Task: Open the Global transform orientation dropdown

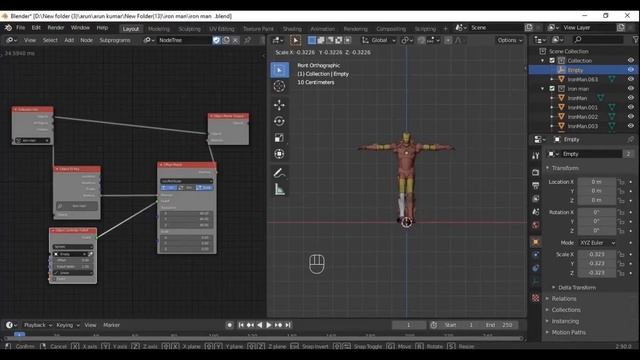Action: (x=378, y=40)
